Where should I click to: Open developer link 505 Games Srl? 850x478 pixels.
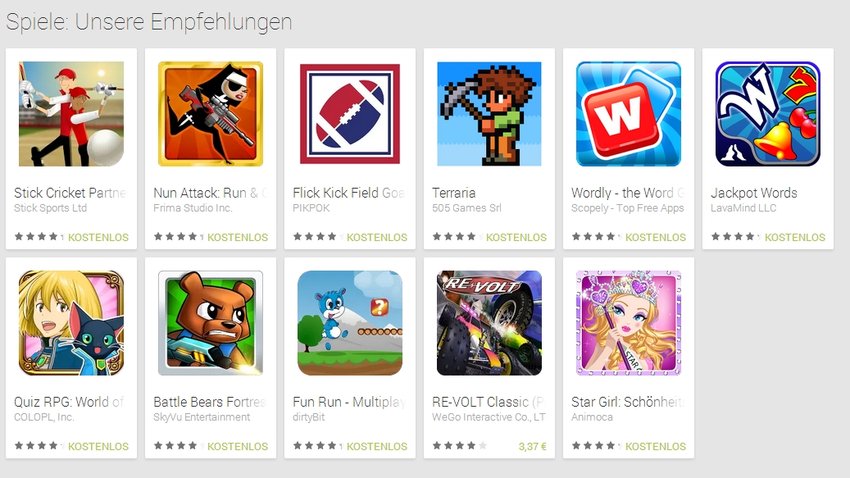click(467, 208)
